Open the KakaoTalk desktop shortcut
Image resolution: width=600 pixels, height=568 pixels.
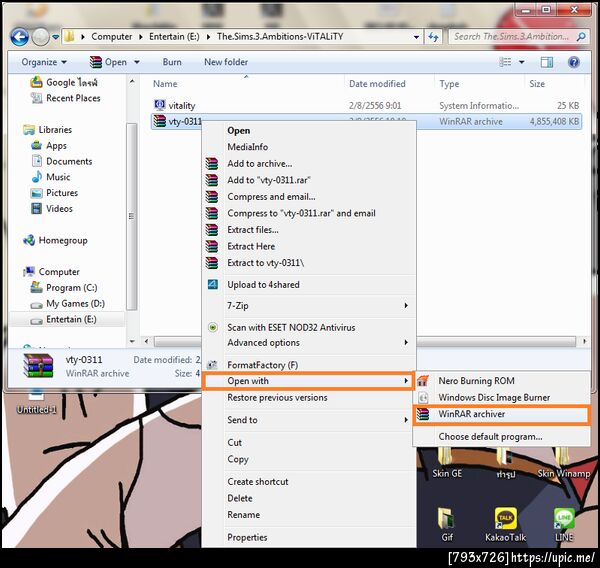(505, 525)
